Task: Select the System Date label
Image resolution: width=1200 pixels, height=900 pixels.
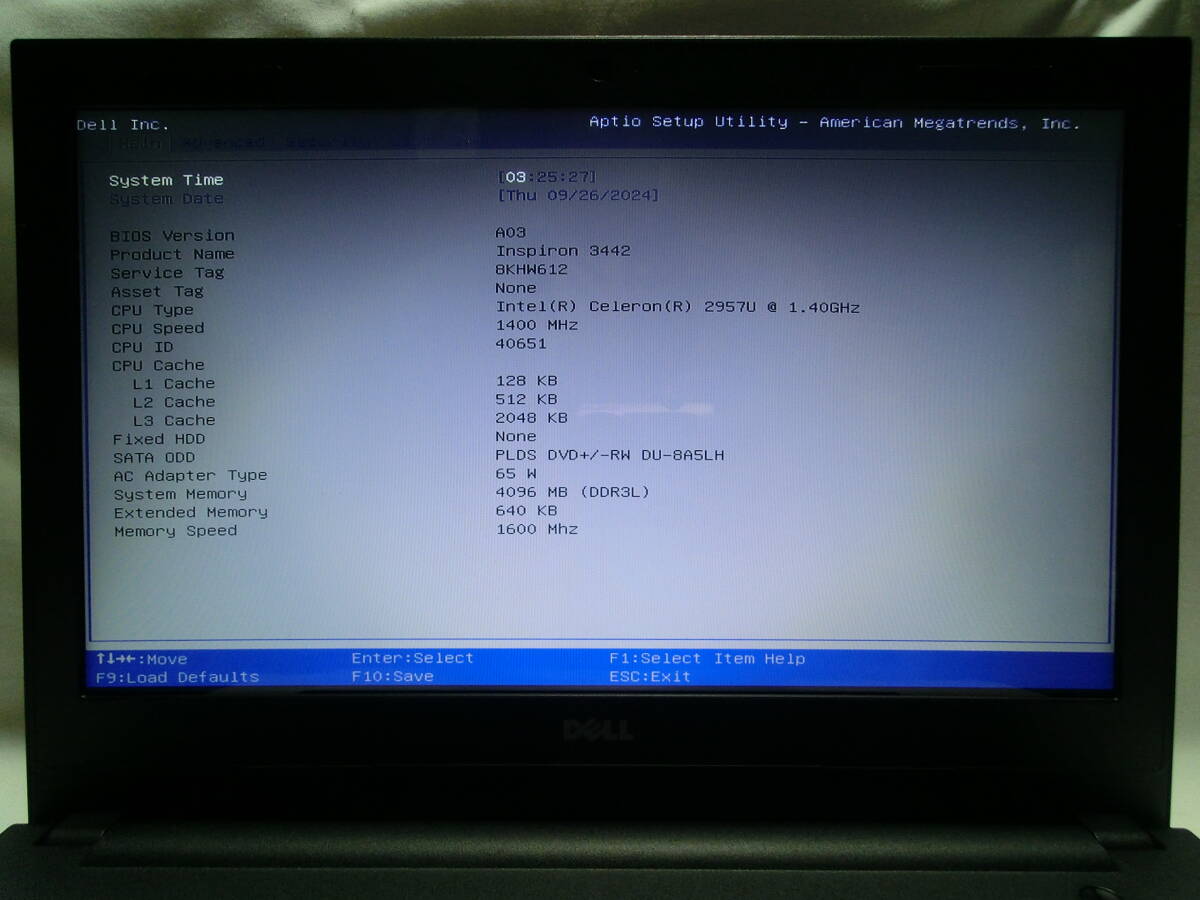Action: click(x=166, y=199)
